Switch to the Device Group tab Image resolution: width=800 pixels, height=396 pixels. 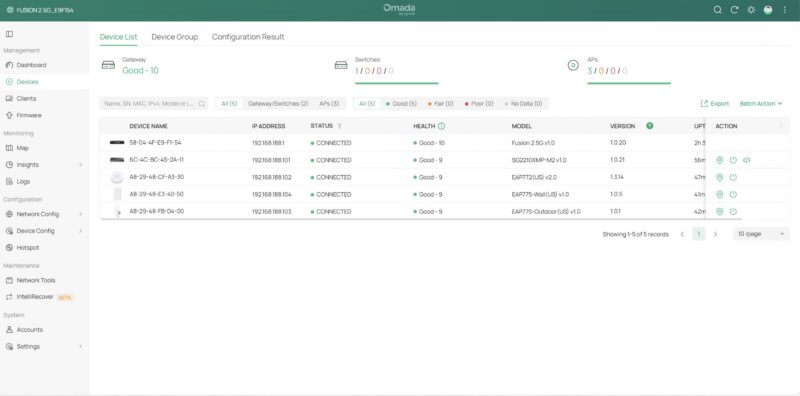point(174,37)
